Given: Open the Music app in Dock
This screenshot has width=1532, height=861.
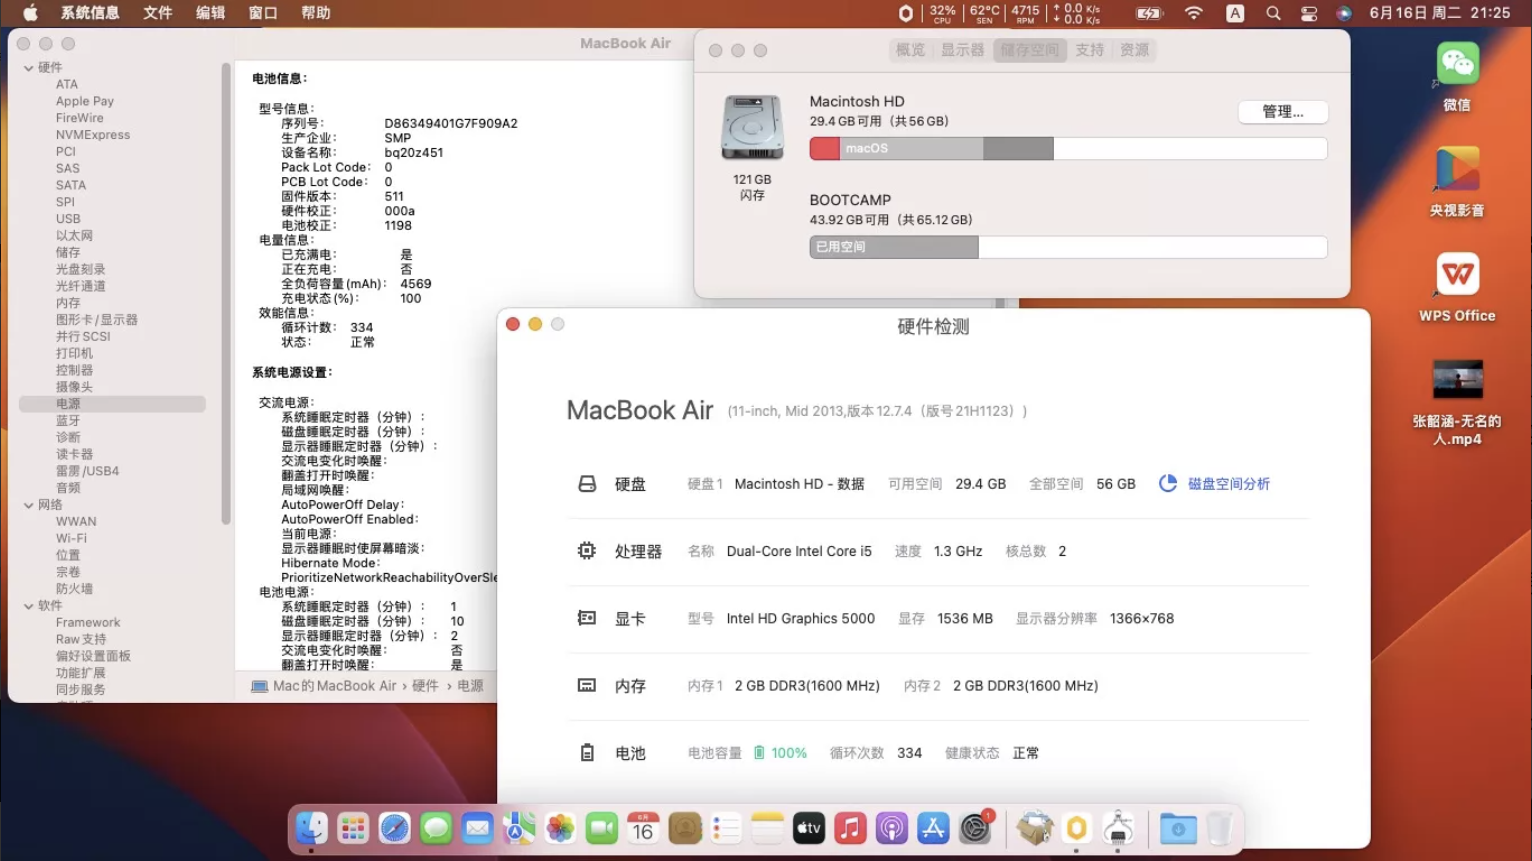Looking at the screenshot, I should click(x=851, y=828).
